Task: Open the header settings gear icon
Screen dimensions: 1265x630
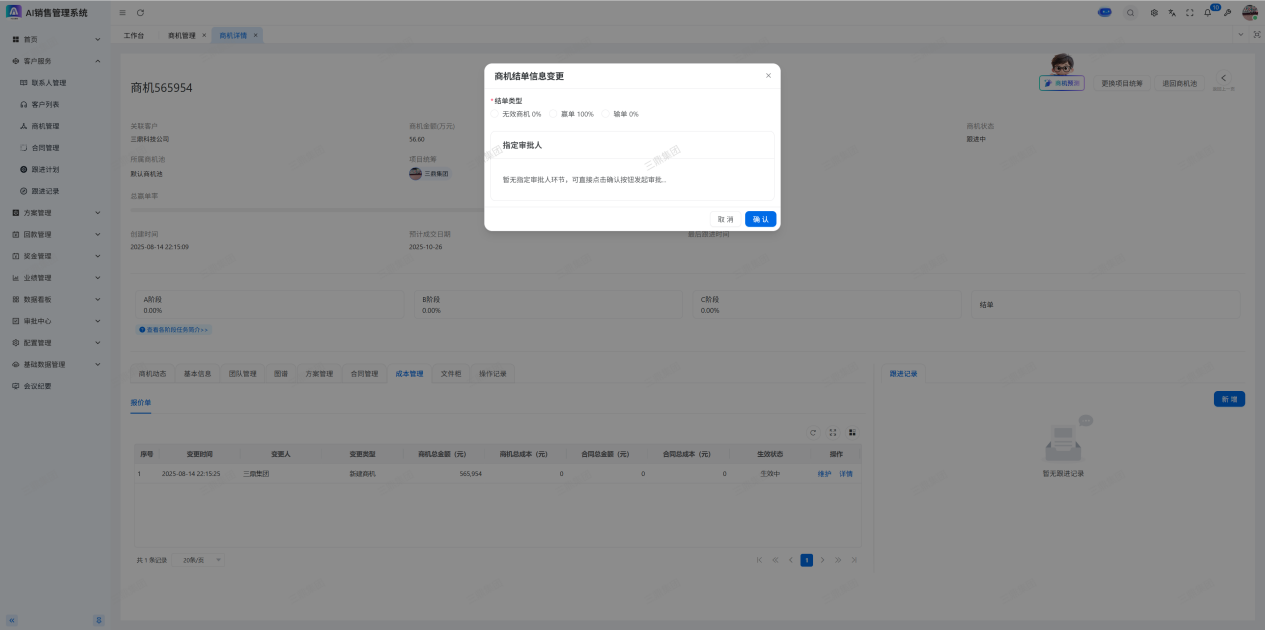Action: tap(1154, 13)
